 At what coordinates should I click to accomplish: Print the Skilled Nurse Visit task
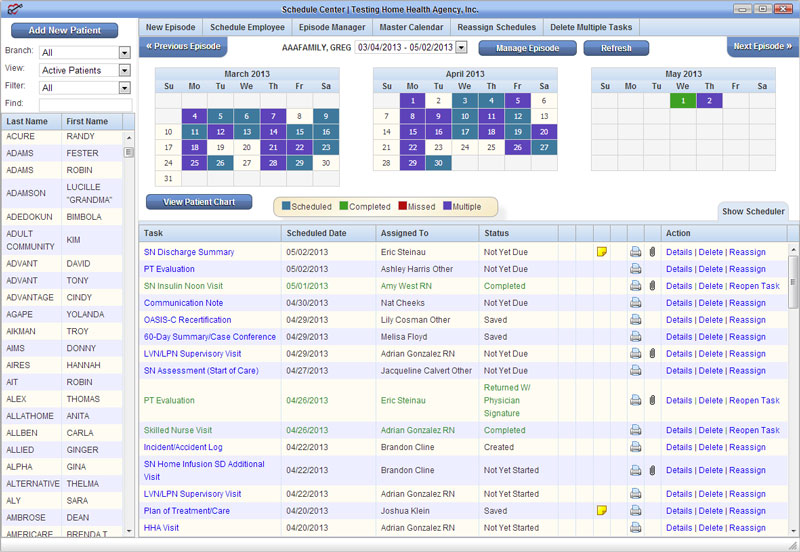click(x=635, y=430)
